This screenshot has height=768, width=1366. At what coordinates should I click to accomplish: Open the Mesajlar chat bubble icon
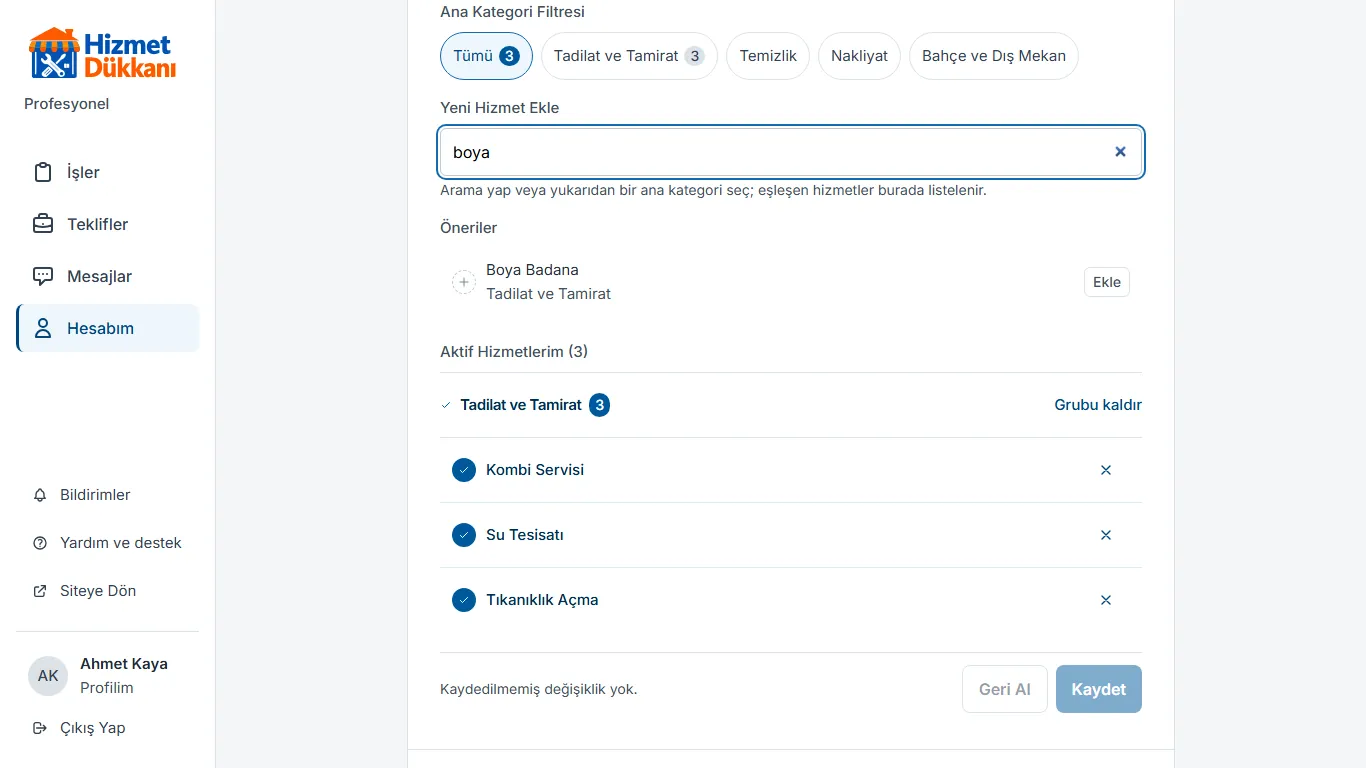coord(43,276)
